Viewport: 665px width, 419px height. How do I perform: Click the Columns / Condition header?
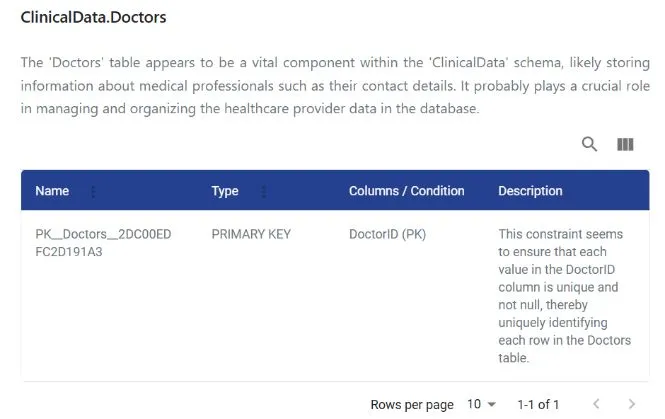[406, 191]
